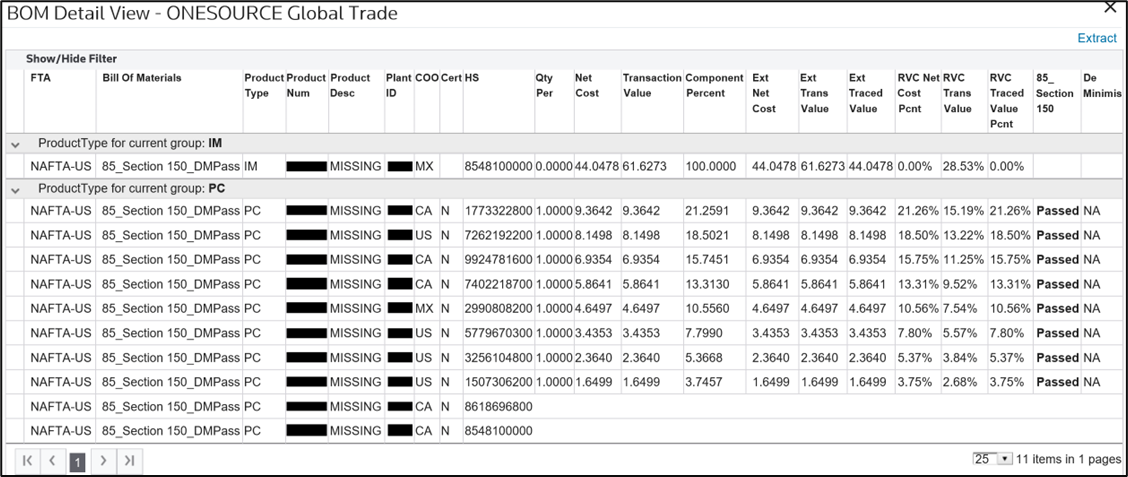
Task: Sort by the RVC Traced Value Pcnt header
Action: coord(1006,101)
